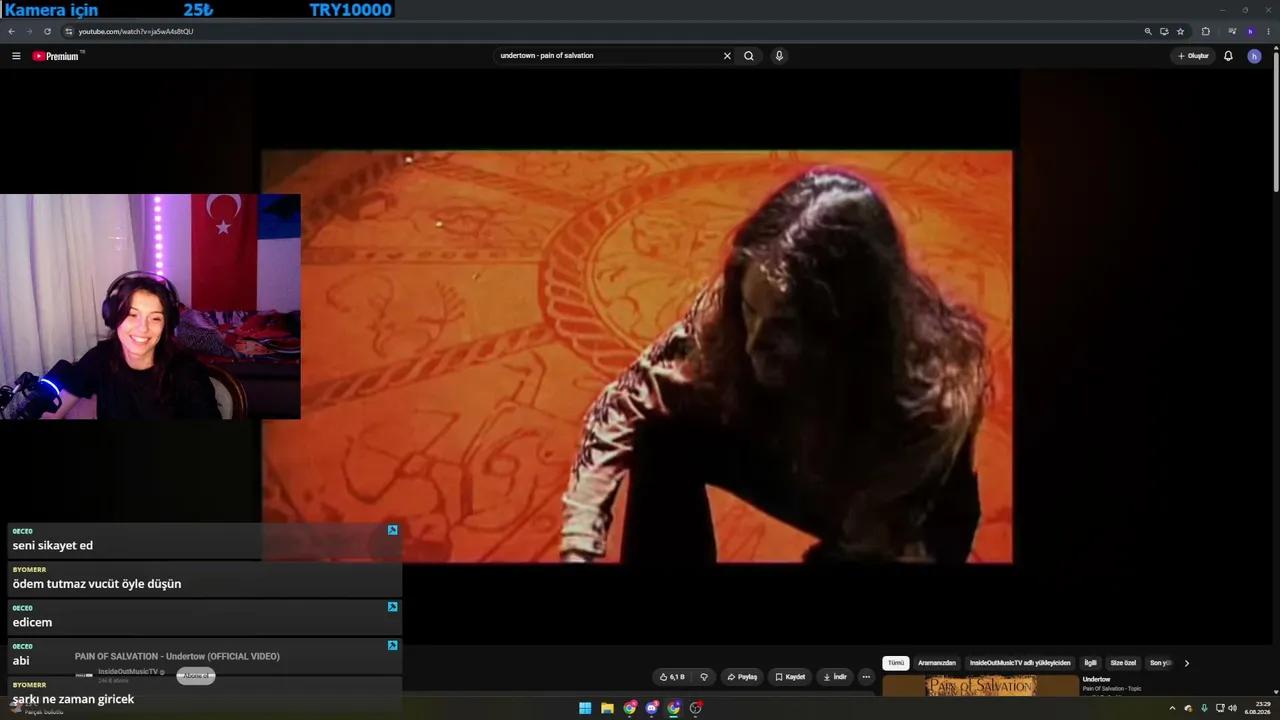Click the subscribe button beside InsideOutMusicTV
1280x720 pixels.
pos(196,676)
